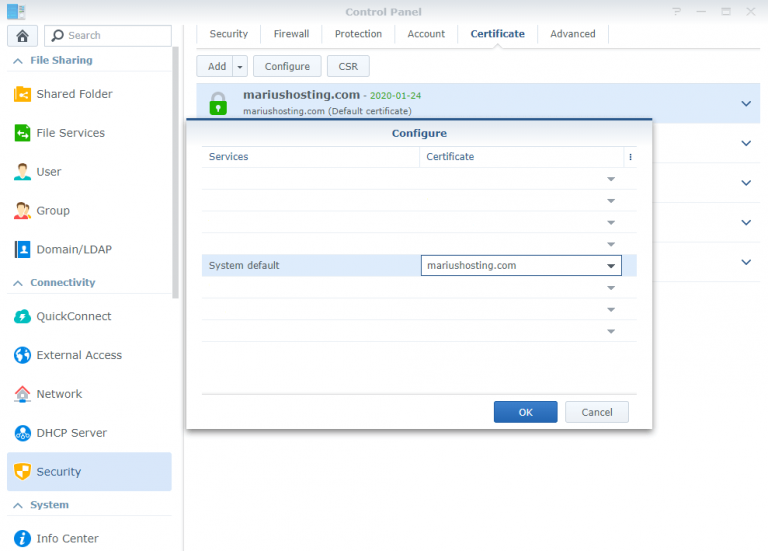The height and width of the screenshot is (551, 768).
Task: Click the CSR button
Action: [348, 67]
